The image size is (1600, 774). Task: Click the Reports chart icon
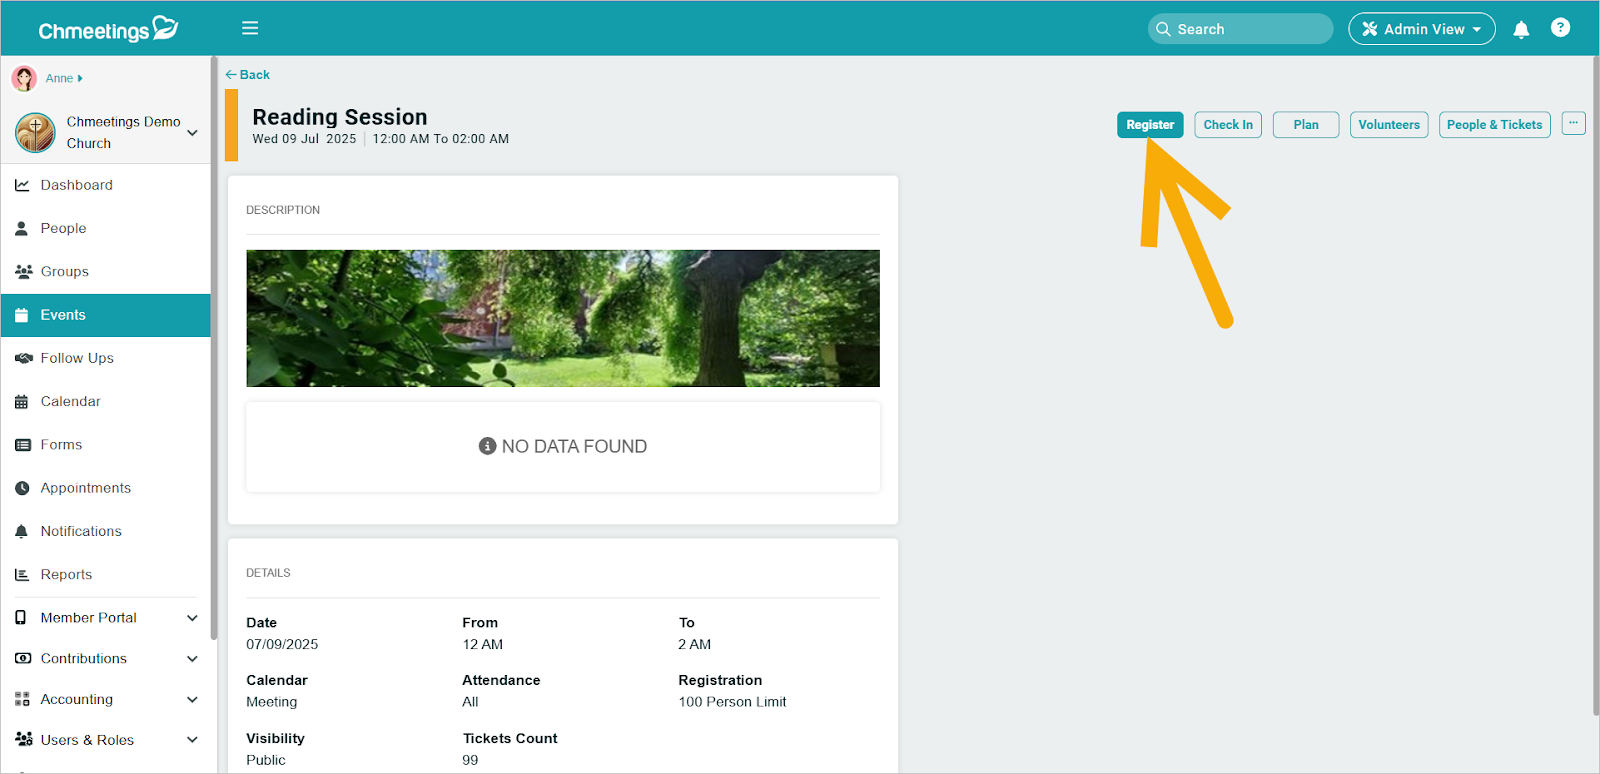22,575
